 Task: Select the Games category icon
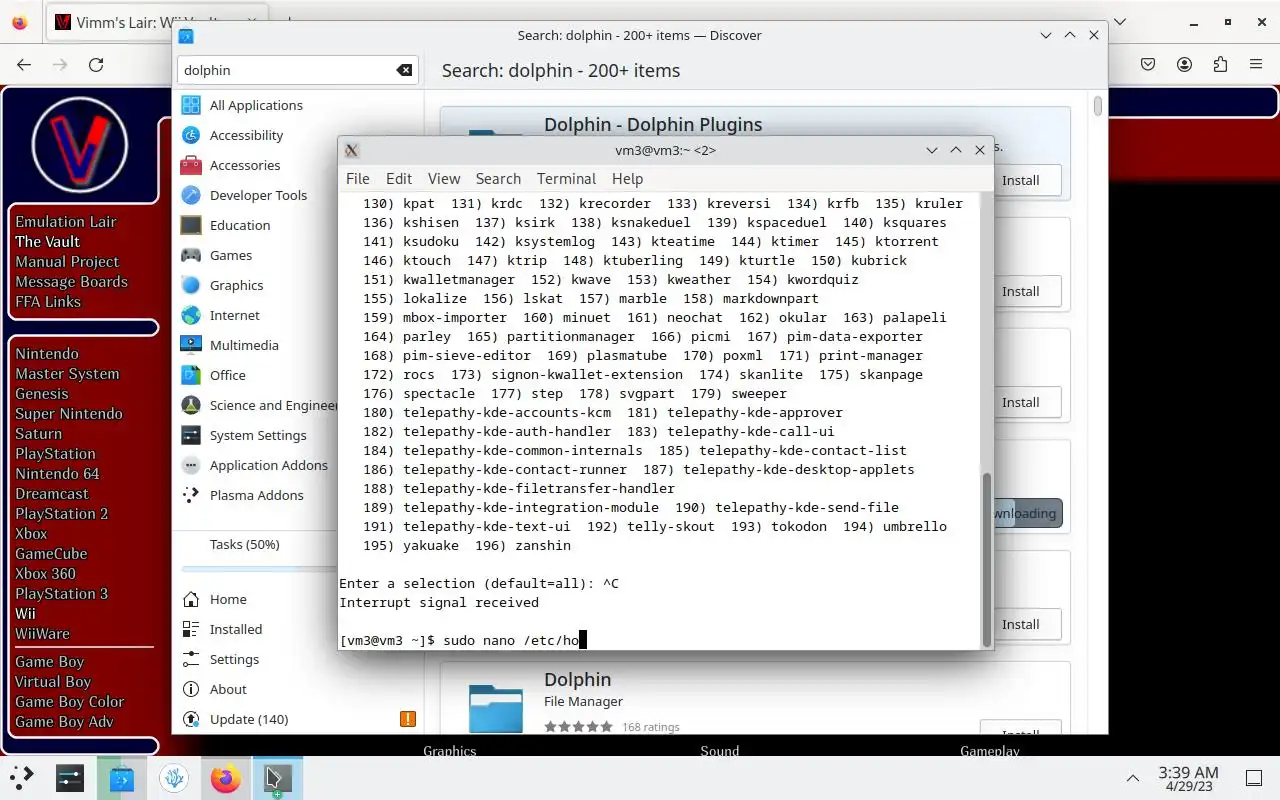click(x=191, y=255)
